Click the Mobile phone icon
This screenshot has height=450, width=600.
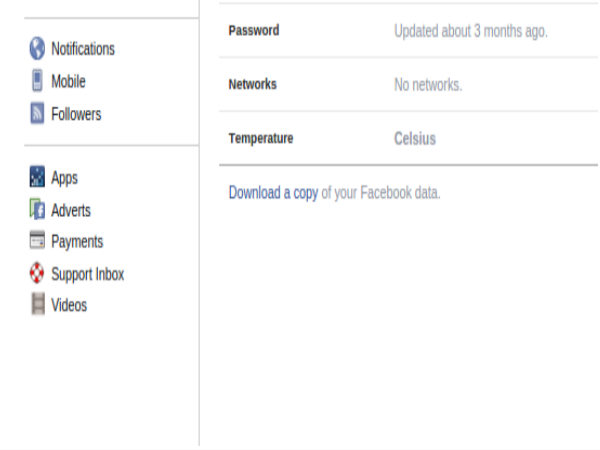pos(37,81)
